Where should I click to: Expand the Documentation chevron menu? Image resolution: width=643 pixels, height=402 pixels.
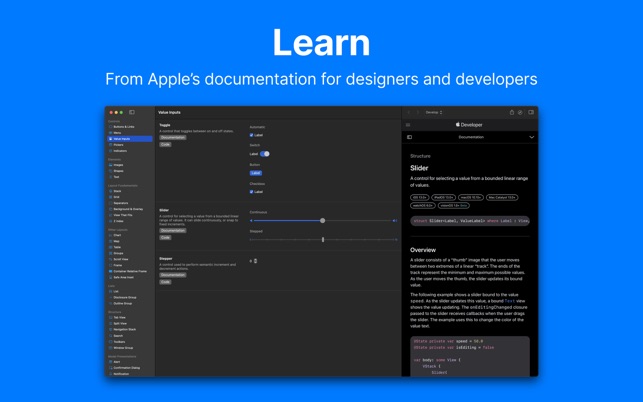pos(531,137)
